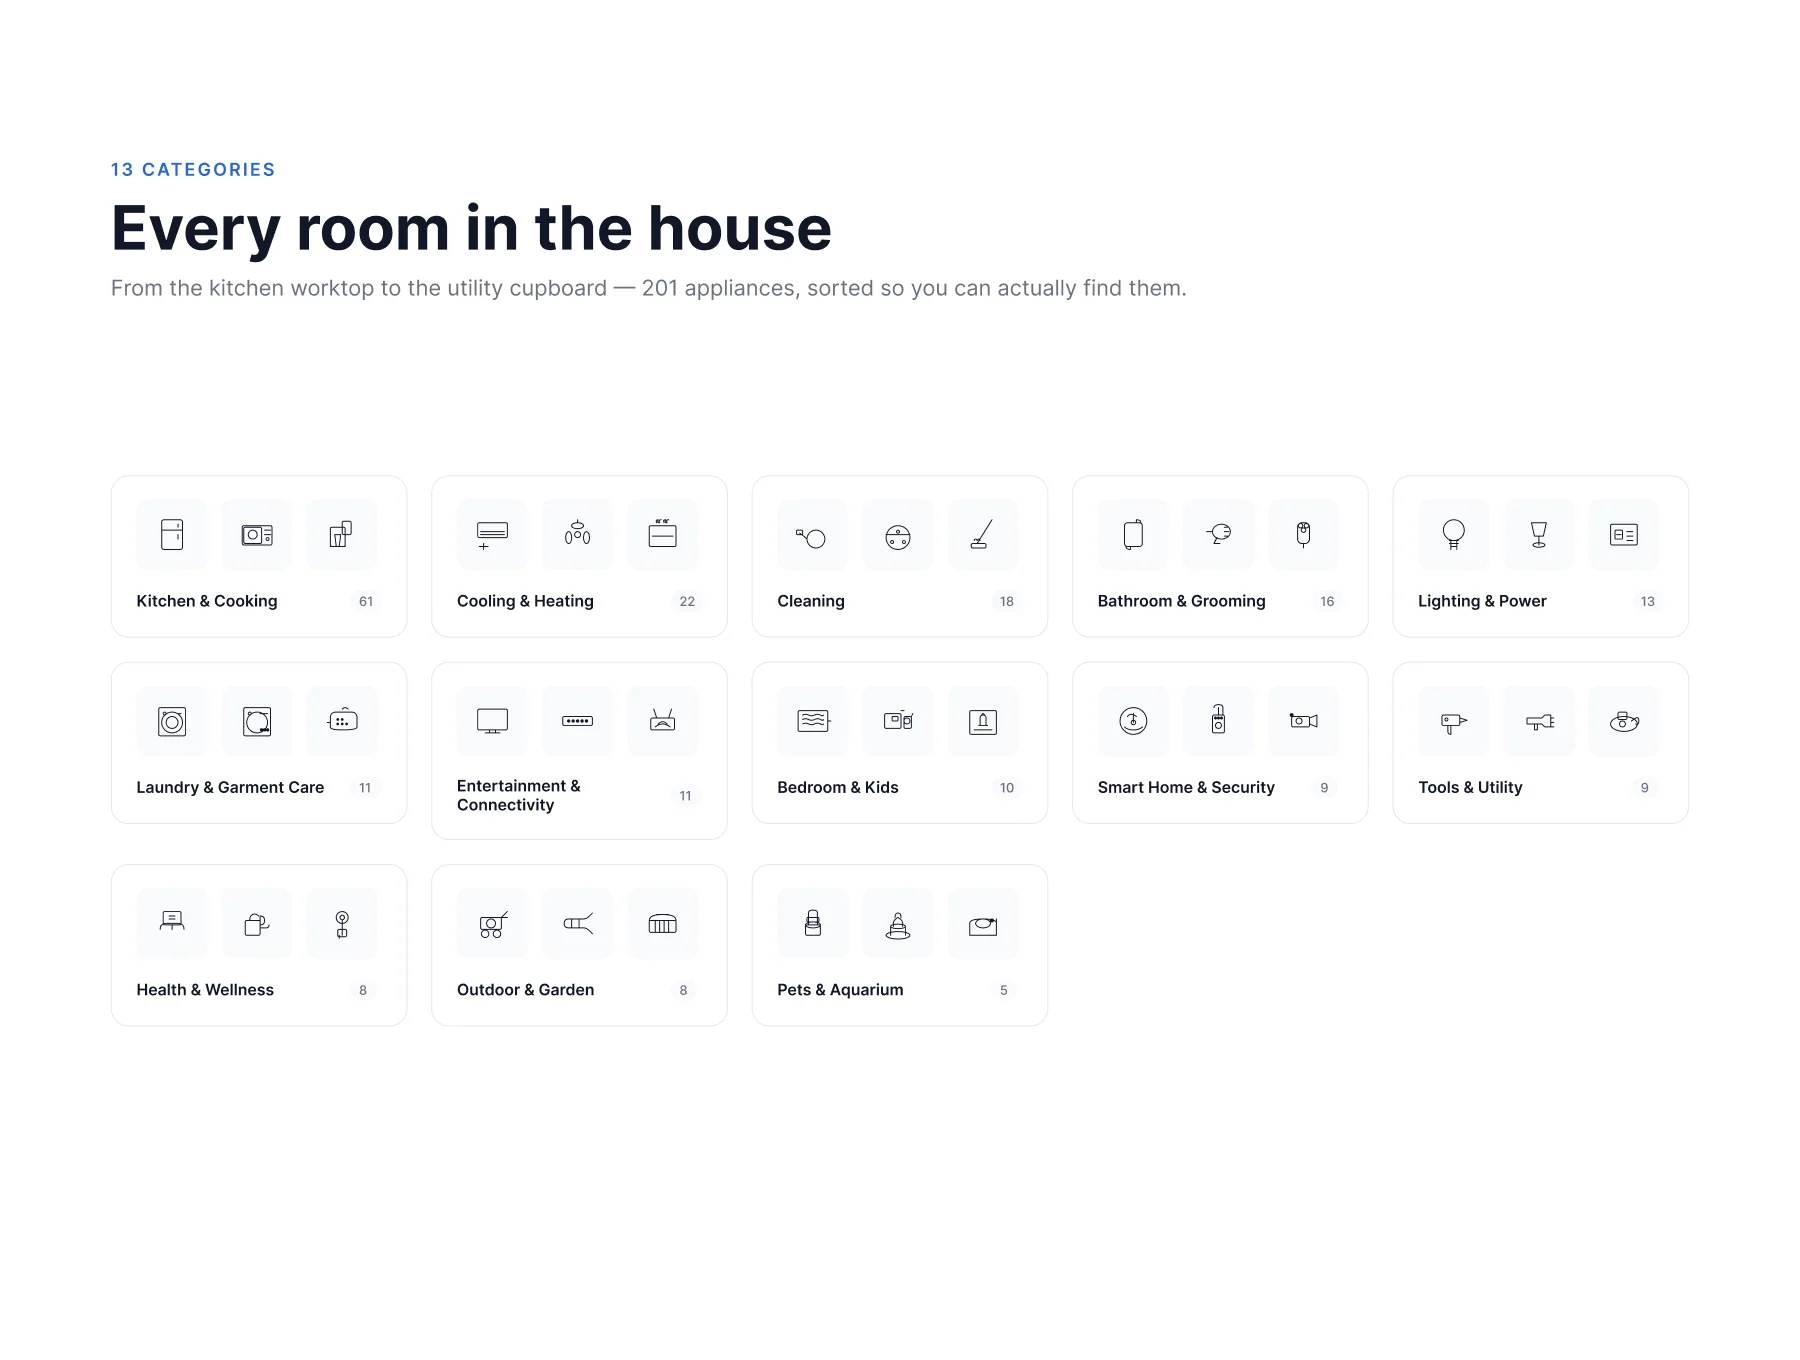Click the power panel icon in Lighting & Power
Image resolution: width=1800 pixels, height=1360 pixels.
(x=1624, y=535)
